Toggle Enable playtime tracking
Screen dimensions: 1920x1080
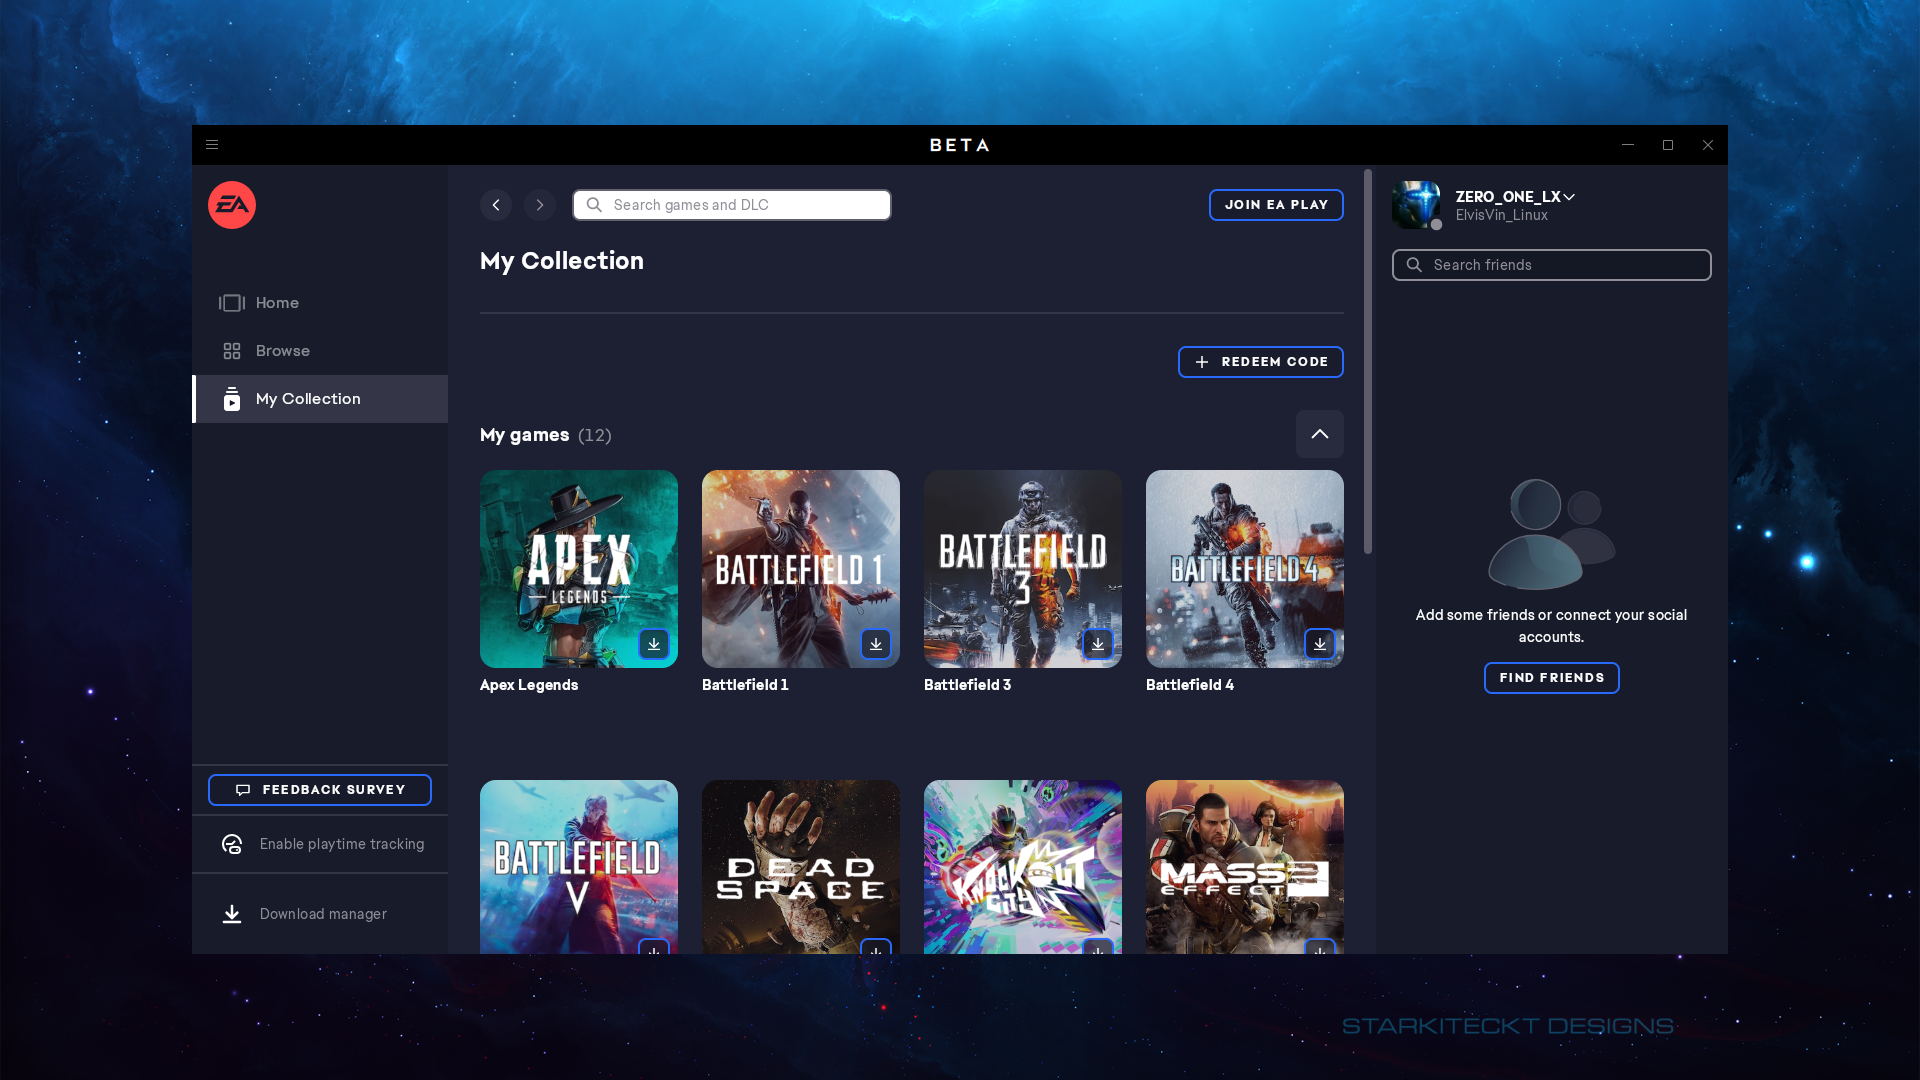pyautogui.click(x=322, y=844)
